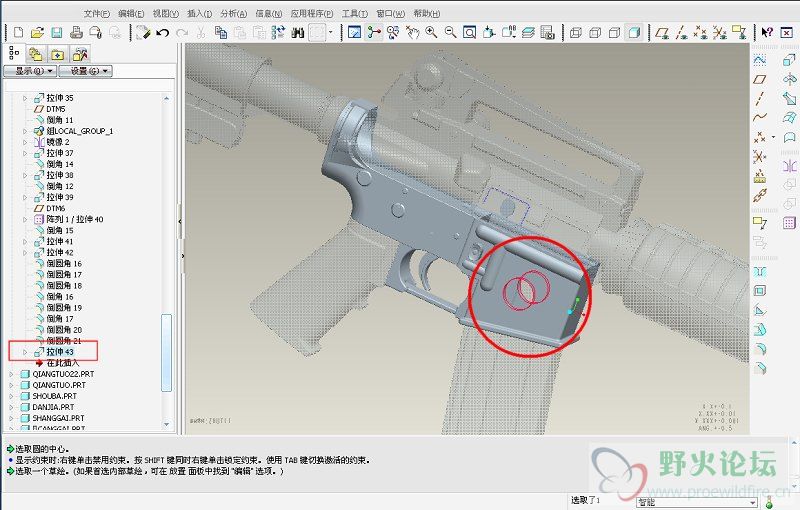Viewport: 800px width, 510px height.
Task: Open the 分析(A) menu
Action: click(234, 14)
